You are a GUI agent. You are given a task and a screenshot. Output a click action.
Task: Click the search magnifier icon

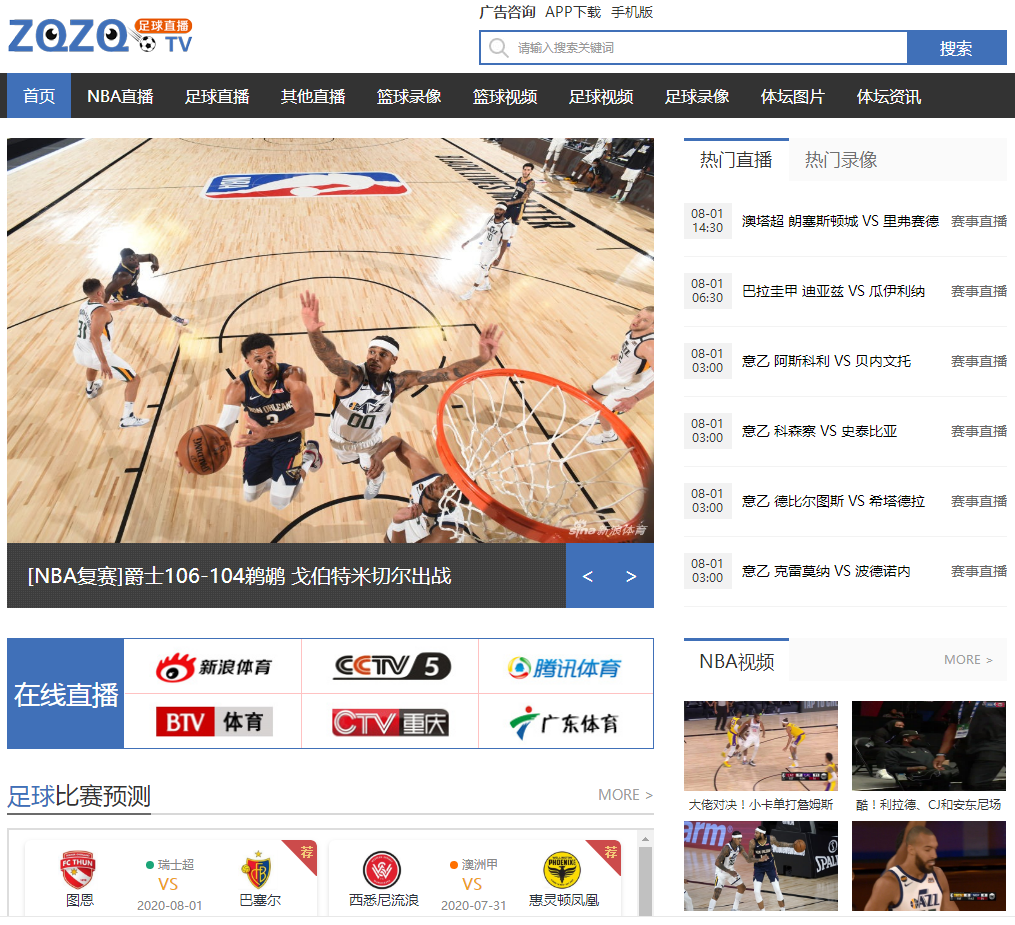(498, 48)
